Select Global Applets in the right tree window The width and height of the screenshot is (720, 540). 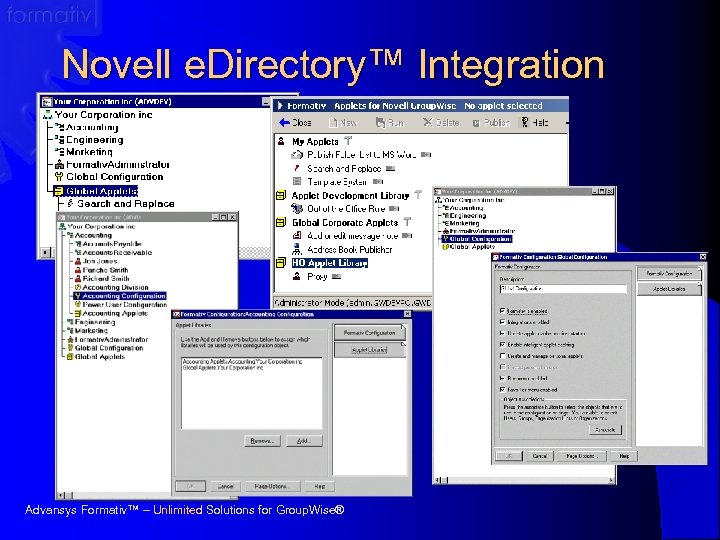[472, 247]
